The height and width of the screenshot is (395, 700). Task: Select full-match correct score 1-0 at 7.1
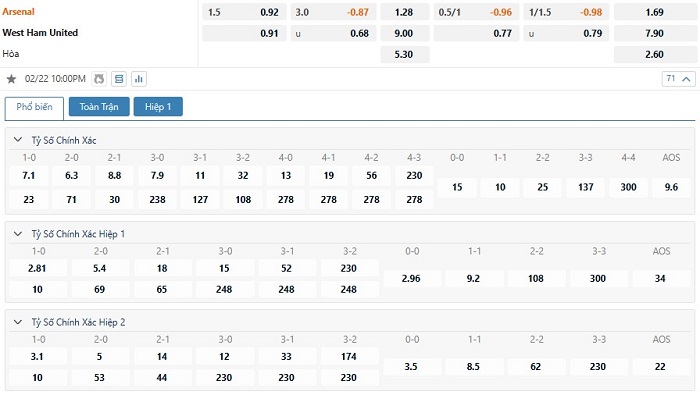[29, 175]
